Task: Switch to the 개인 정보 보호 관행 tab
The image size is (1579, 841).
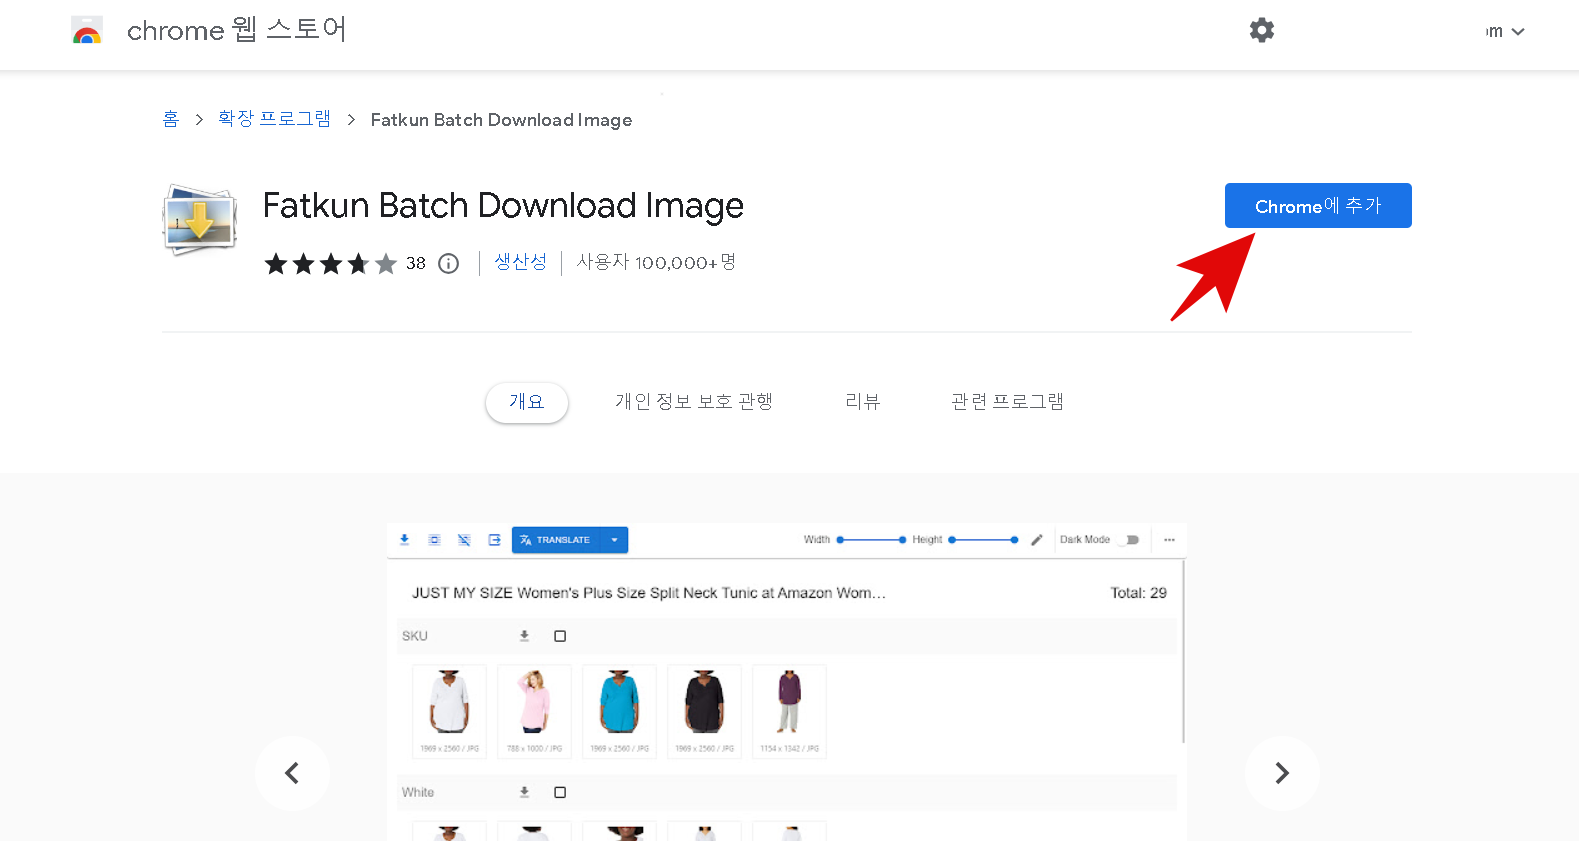Action: pyautogui.click(x=694, y=402)
